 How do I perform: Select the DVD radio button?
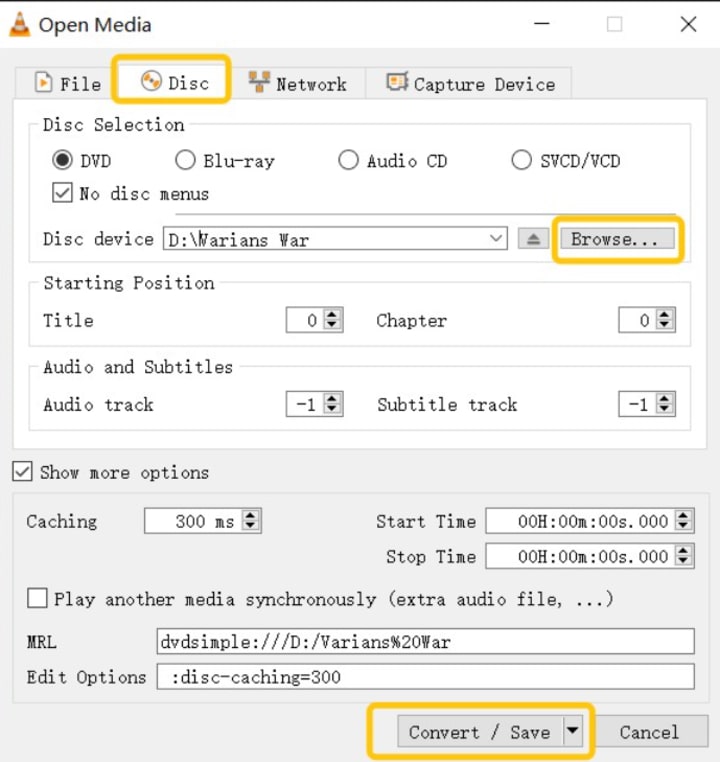(62, 160)
